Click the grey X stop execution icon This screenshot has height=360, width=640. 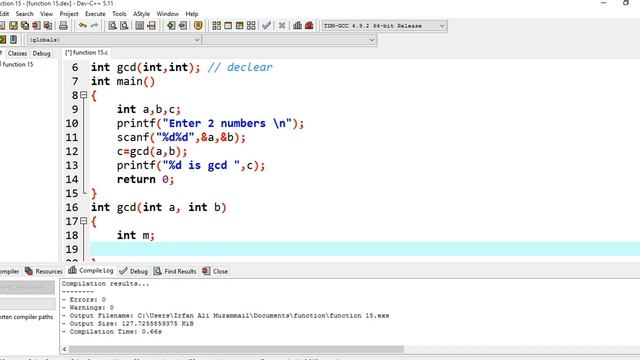(x=282, y=26)
